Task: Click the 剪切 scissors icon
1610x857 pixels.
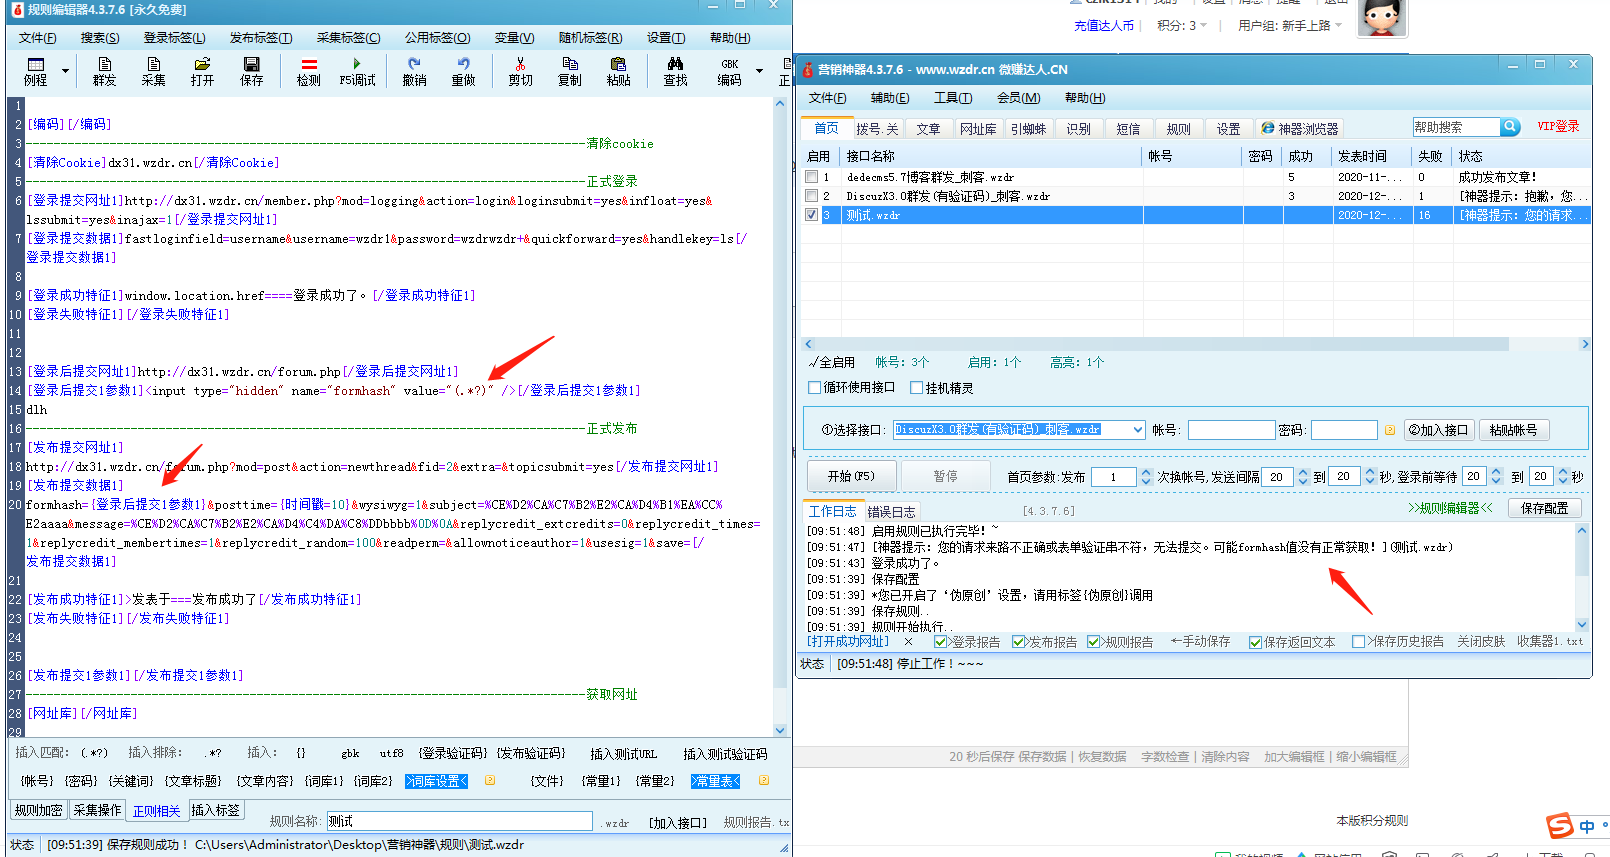Action: pyautogui.click(x=520, y=71)
